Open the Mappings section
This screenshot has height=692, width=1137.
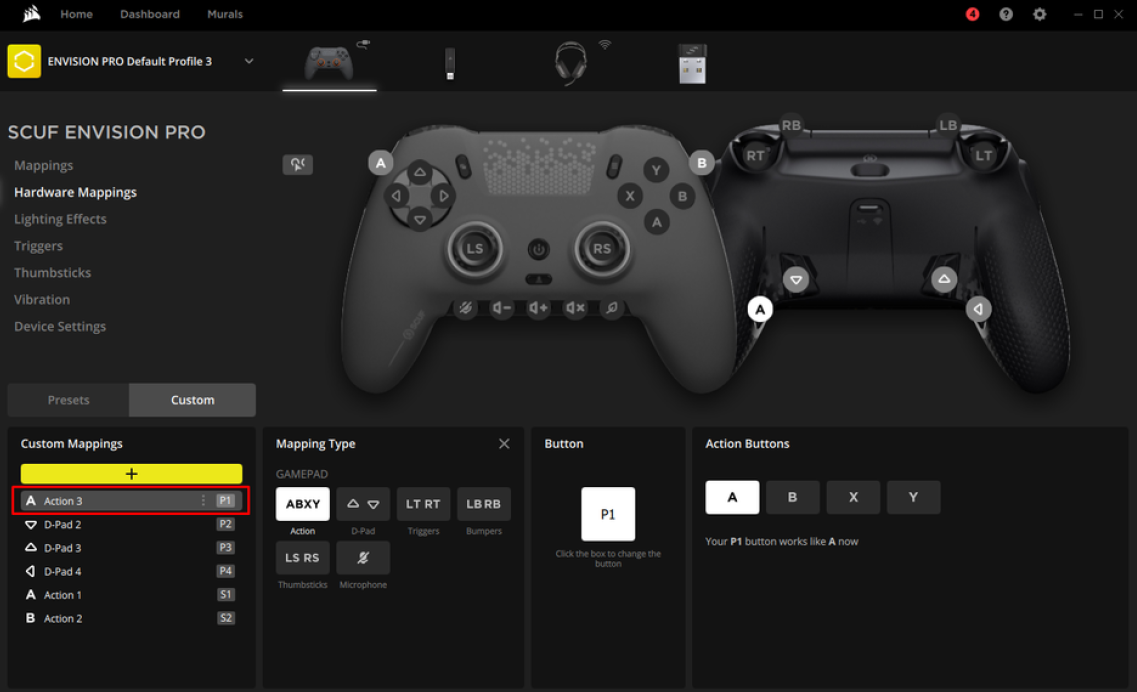44,165
